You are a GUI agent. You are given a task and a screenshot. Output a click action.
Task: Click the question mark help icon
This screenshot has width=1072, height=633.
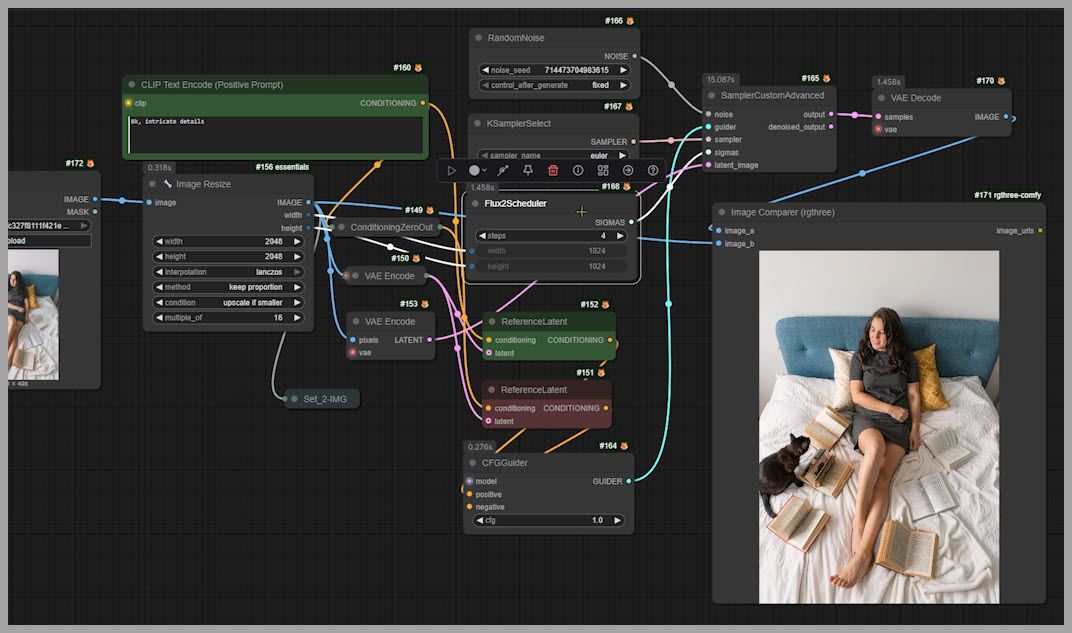tap(653, 170)
